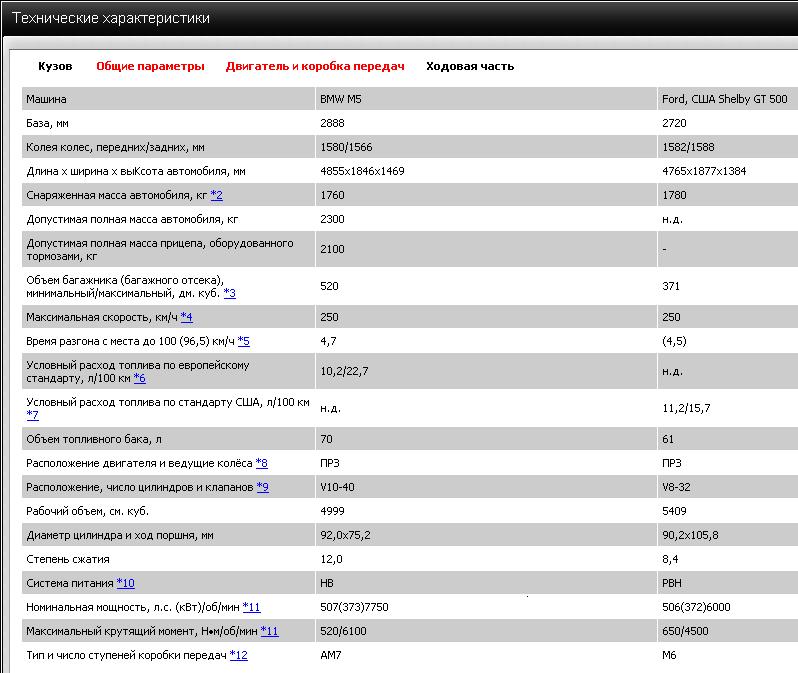The width and height of the screenshot is (798, 673).
Task: Select engine configuration V8-32
Action: 676,487
